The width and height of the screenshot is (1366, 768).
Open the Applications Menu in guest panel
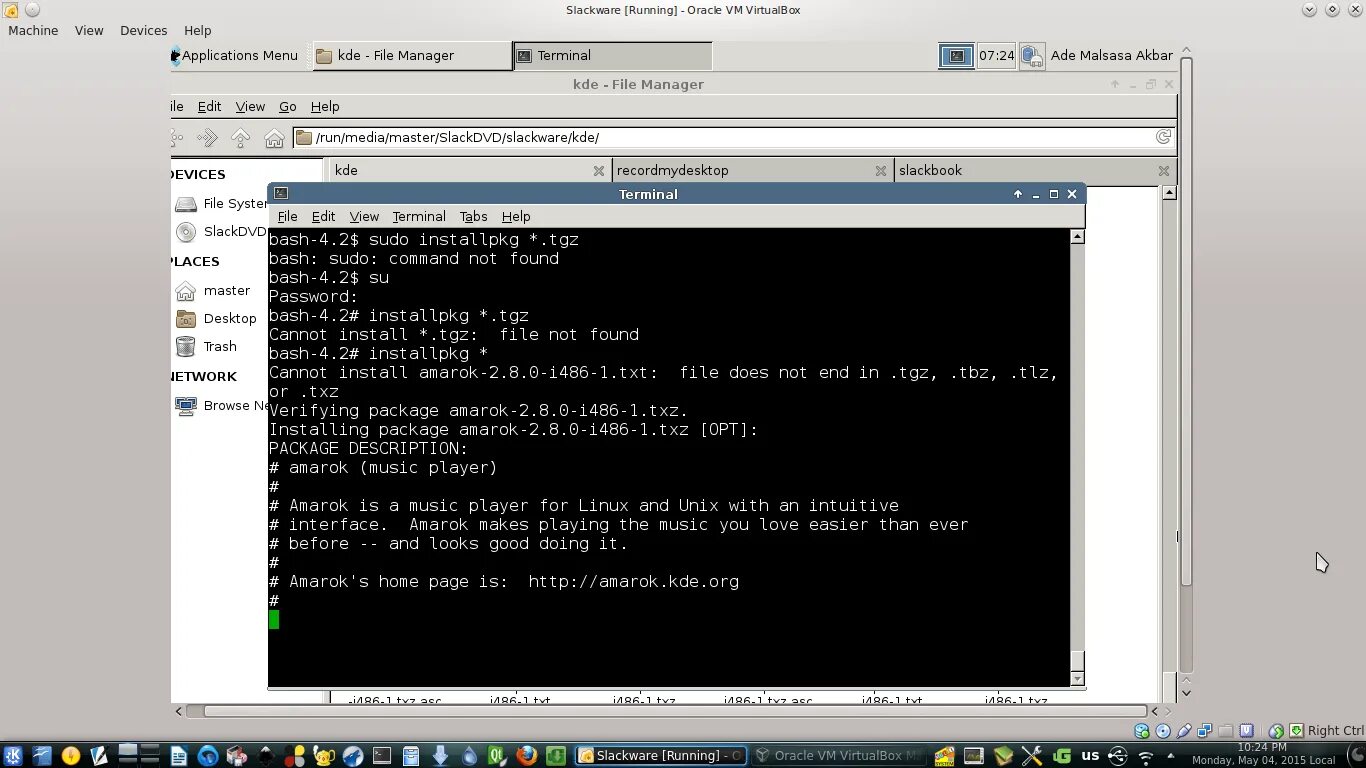pyautogui.click(x=234, y=56)
